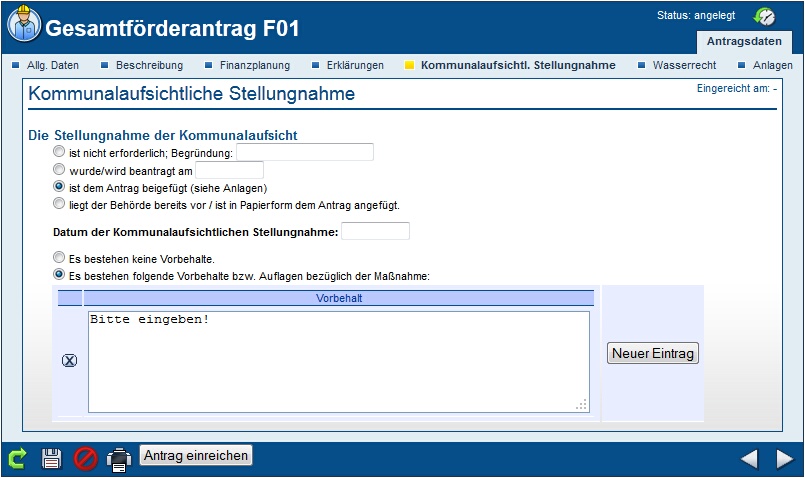The image size is (805, 478).
Task: Click the status clock icon in header
Action: click(x=764, y=16)
